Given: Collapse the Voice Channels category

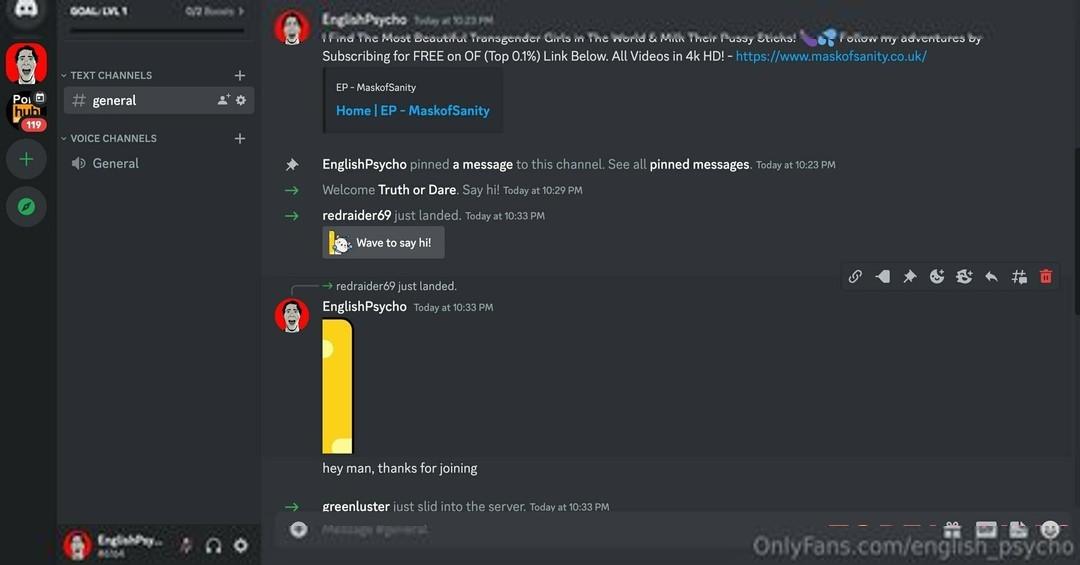Looking at the screenshot, I should 109,138.
